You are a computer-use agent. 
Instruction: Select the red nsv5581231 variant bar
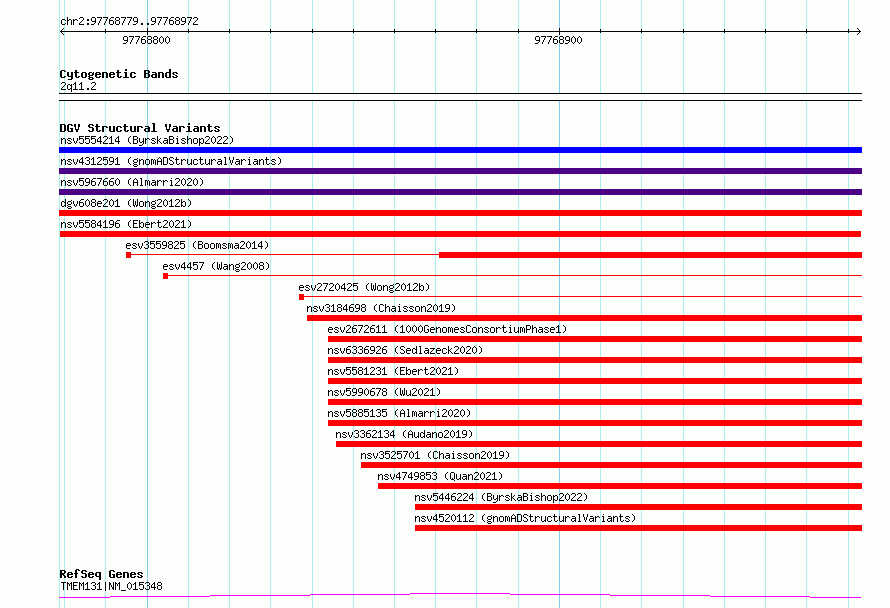click(595, 381)
